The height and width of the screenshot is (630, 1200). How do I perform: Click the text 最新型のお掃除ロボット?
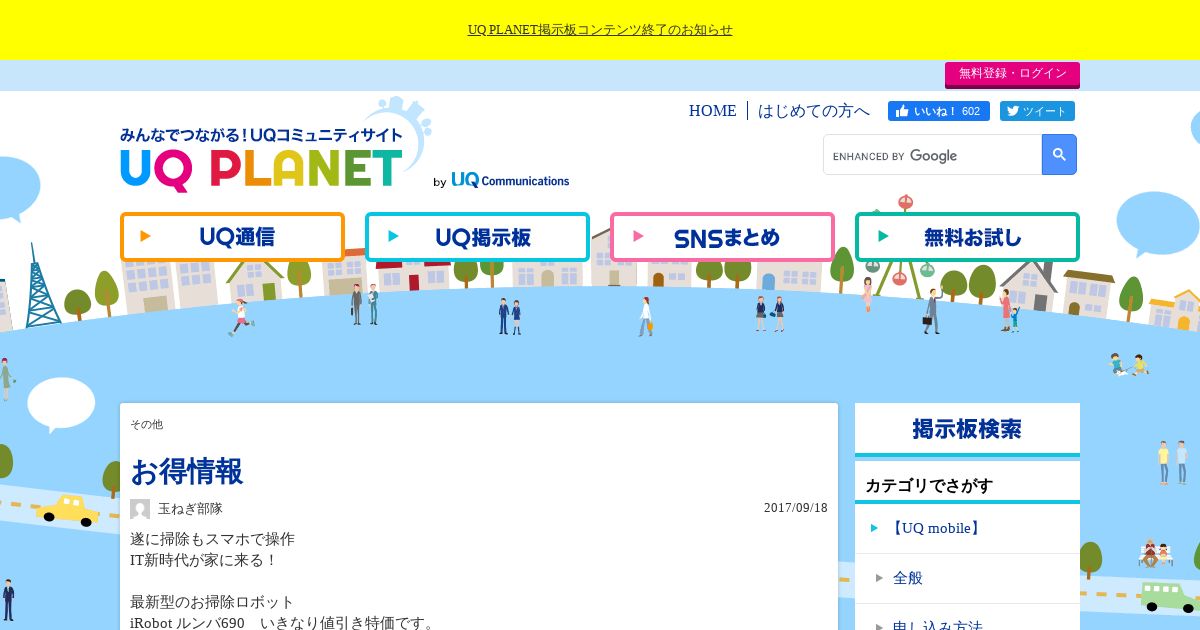coord(212,602)
